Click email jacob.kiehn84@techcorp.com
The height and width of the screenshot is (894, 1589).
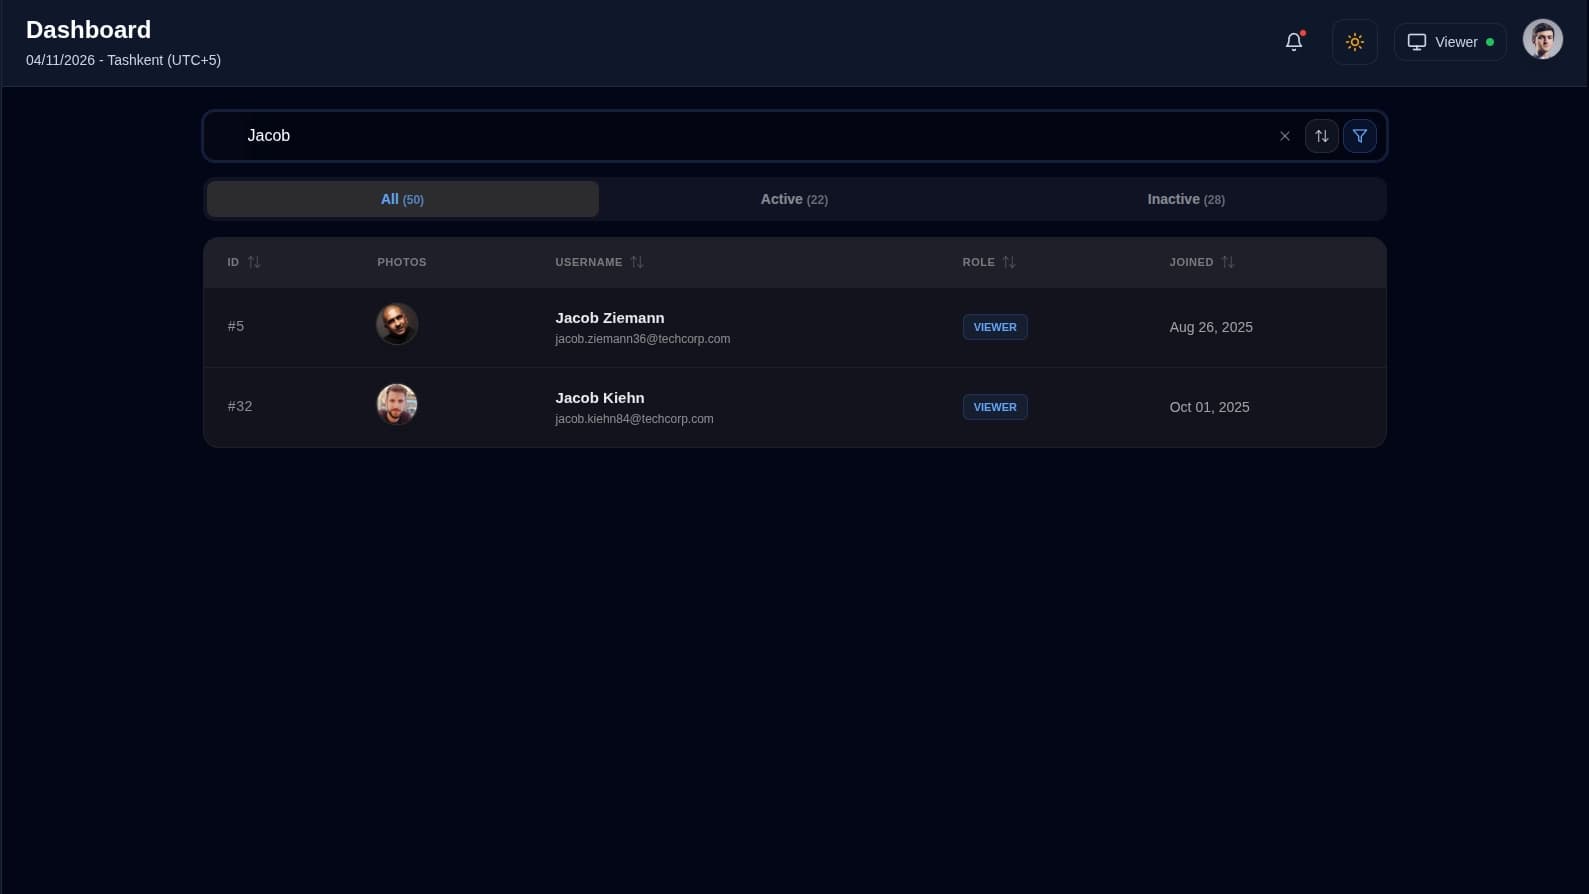click(634, 419)
